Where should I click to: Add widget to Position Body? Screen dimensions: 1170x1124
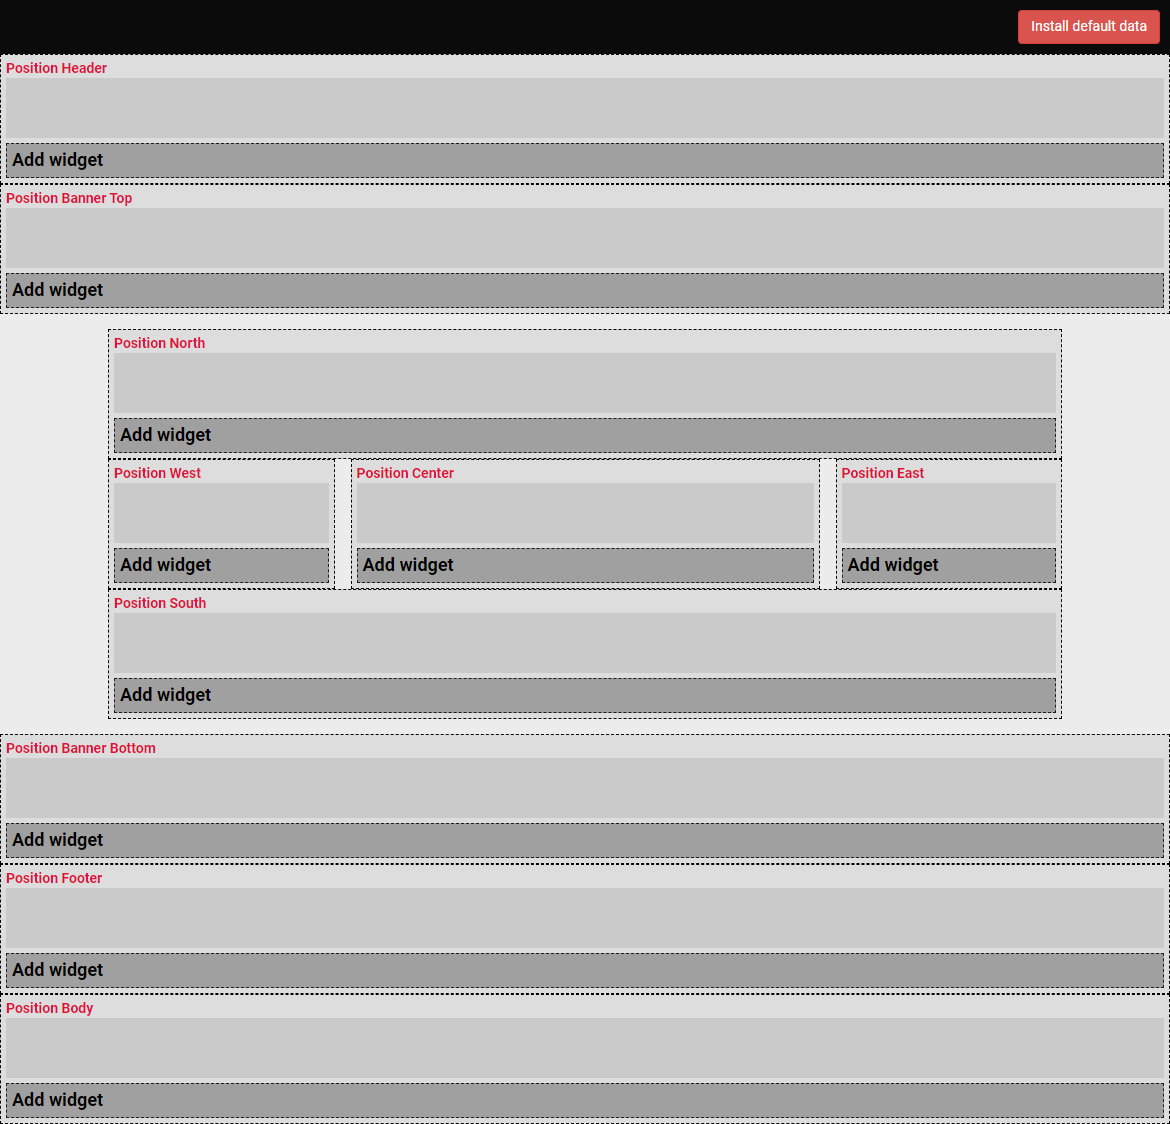[x=585, y=1100]
